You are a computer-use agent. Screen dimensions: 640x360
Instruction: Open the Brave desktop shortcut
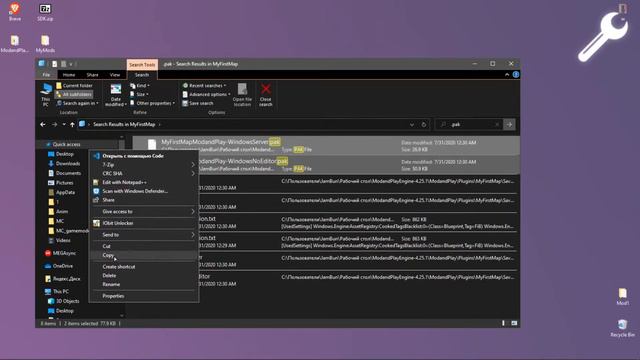(15, 11)
